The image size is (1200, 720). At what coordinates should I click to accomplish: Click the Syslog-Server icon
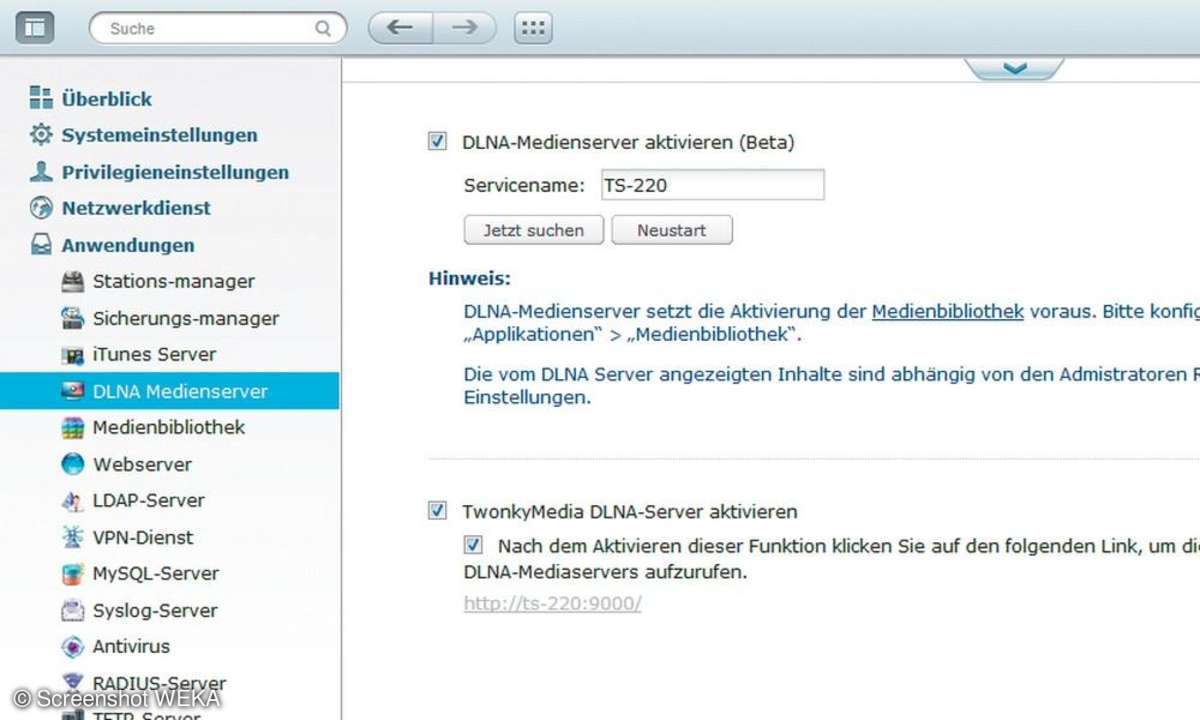click(72, 610)
